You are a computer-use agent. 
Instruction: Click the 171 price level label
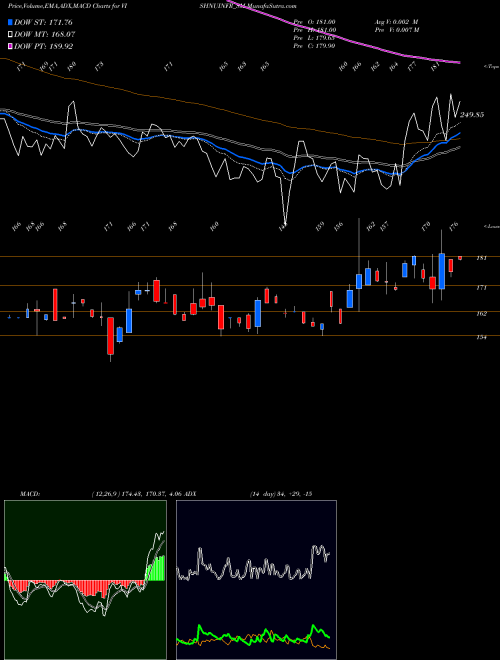(x=481, y=287)
